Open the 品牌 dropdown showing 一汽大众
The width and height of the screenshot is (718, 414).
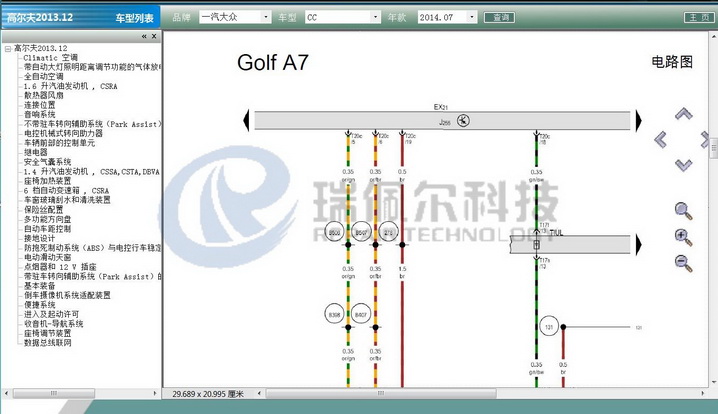(233, 17)
